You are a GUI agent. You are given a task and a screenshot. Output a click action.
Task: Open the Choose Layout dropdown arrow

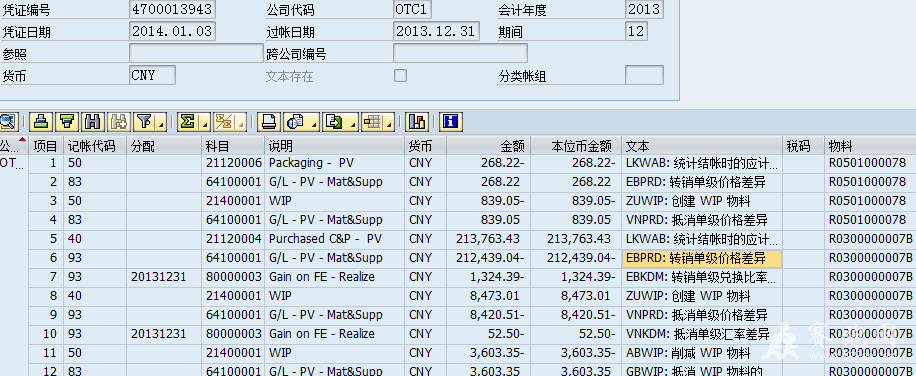coord(389,122)
